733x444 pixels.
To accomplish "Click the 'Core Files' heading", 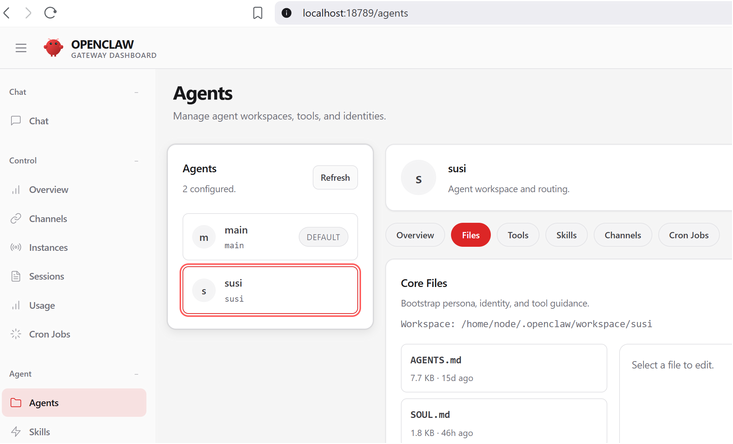I will click(424, 283).
